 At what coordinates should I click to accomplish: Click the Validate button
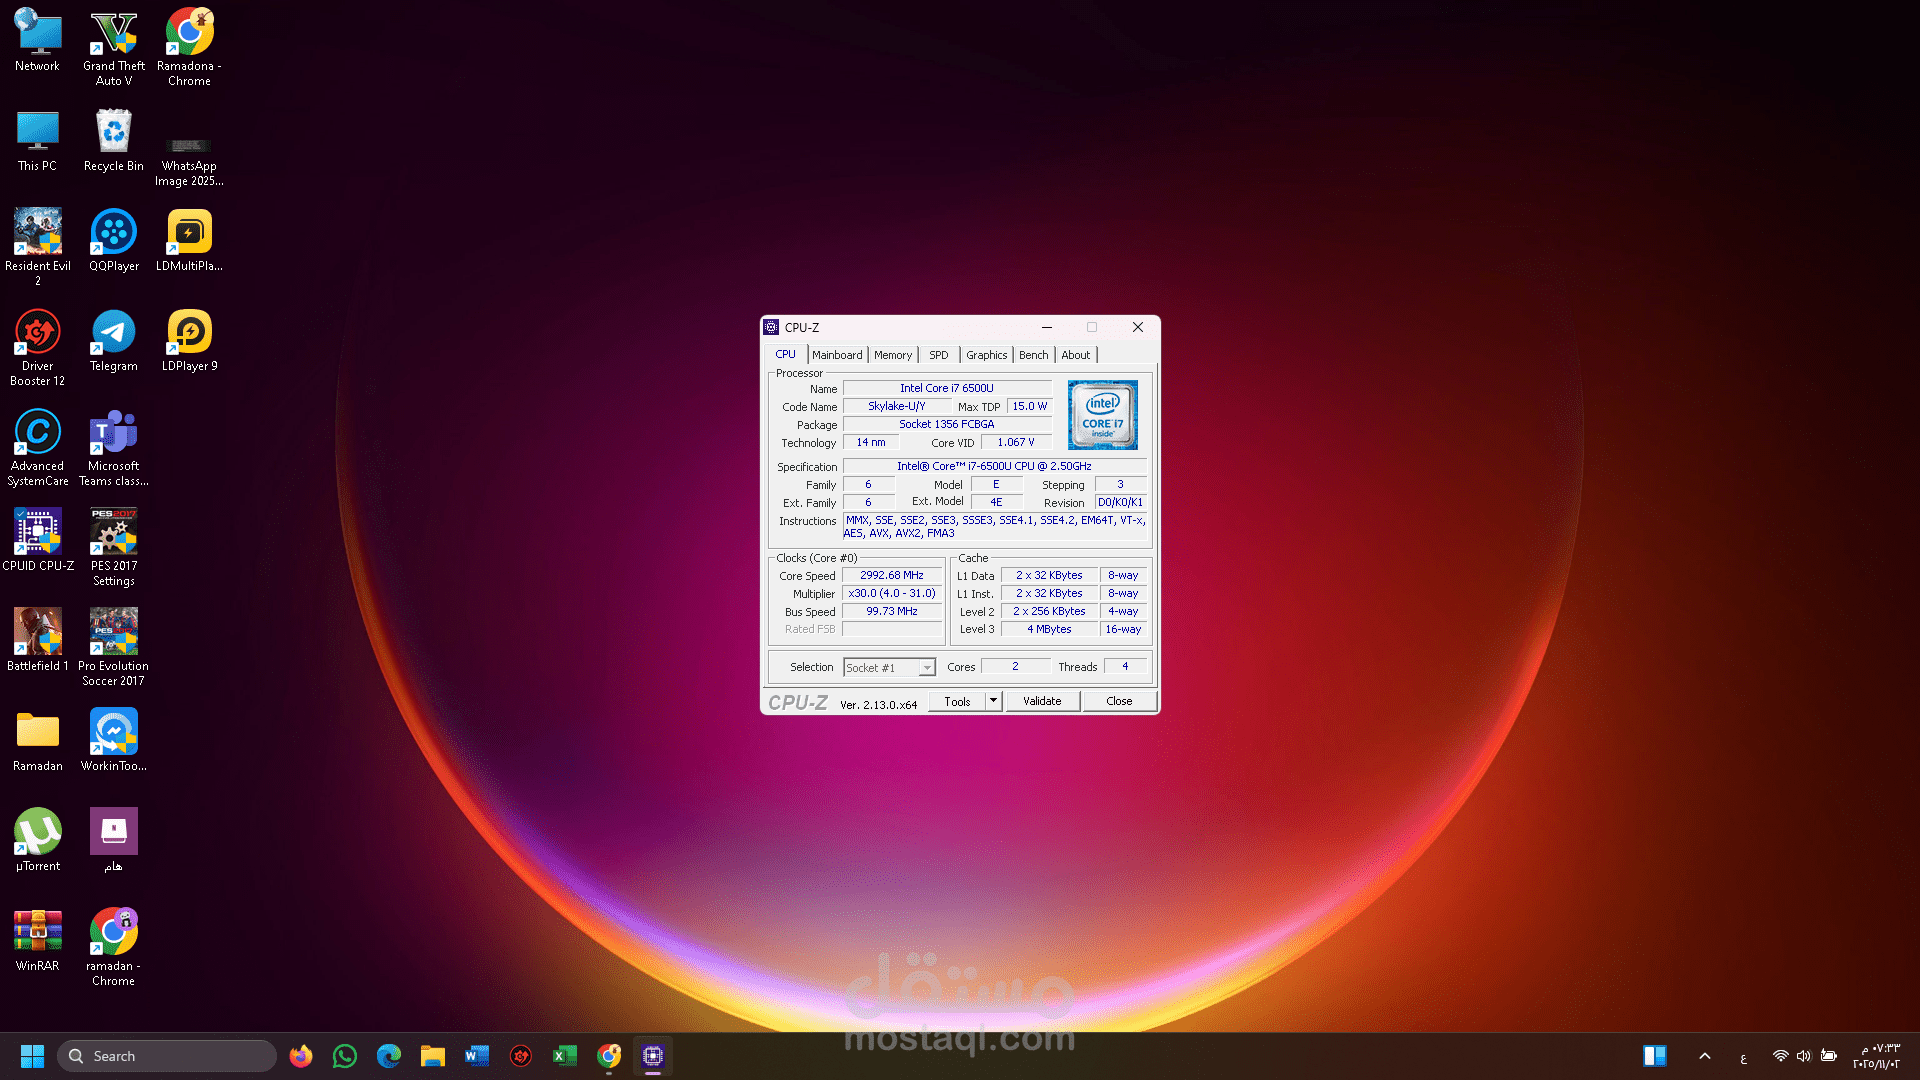coord(1042,701)
